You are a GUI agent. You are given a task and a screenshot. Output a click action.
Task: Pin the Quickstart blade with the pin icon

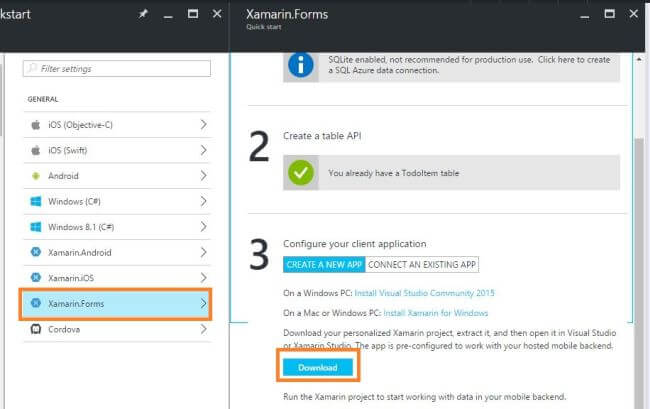[x=143, y=14]
